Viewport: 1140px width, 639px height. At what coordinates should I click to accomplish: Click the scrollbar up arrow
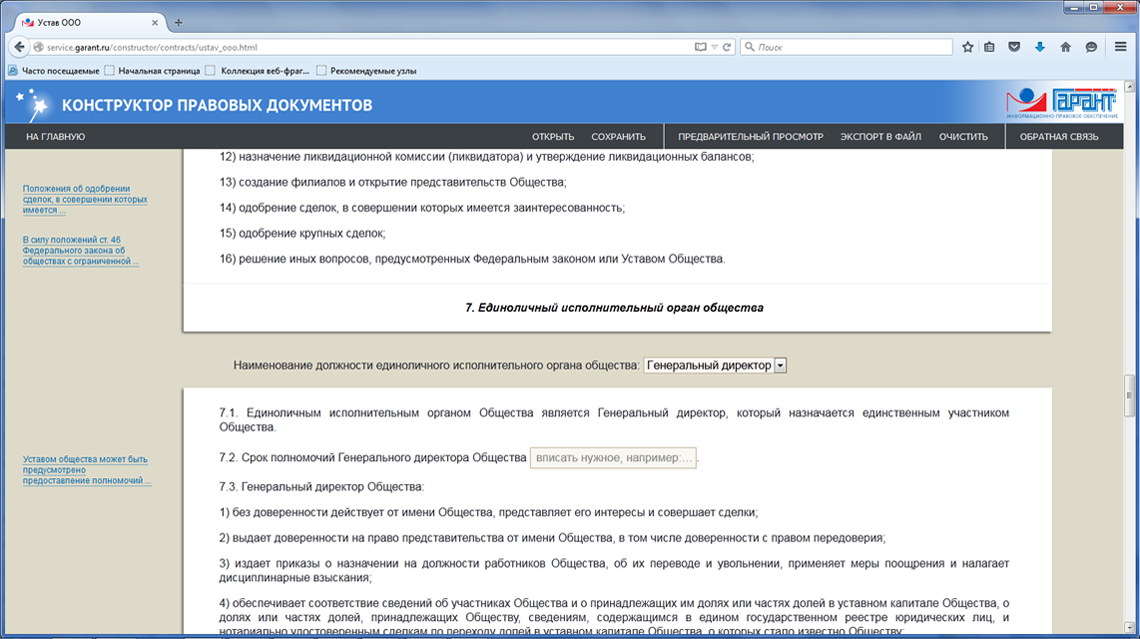click(1129, 87)
